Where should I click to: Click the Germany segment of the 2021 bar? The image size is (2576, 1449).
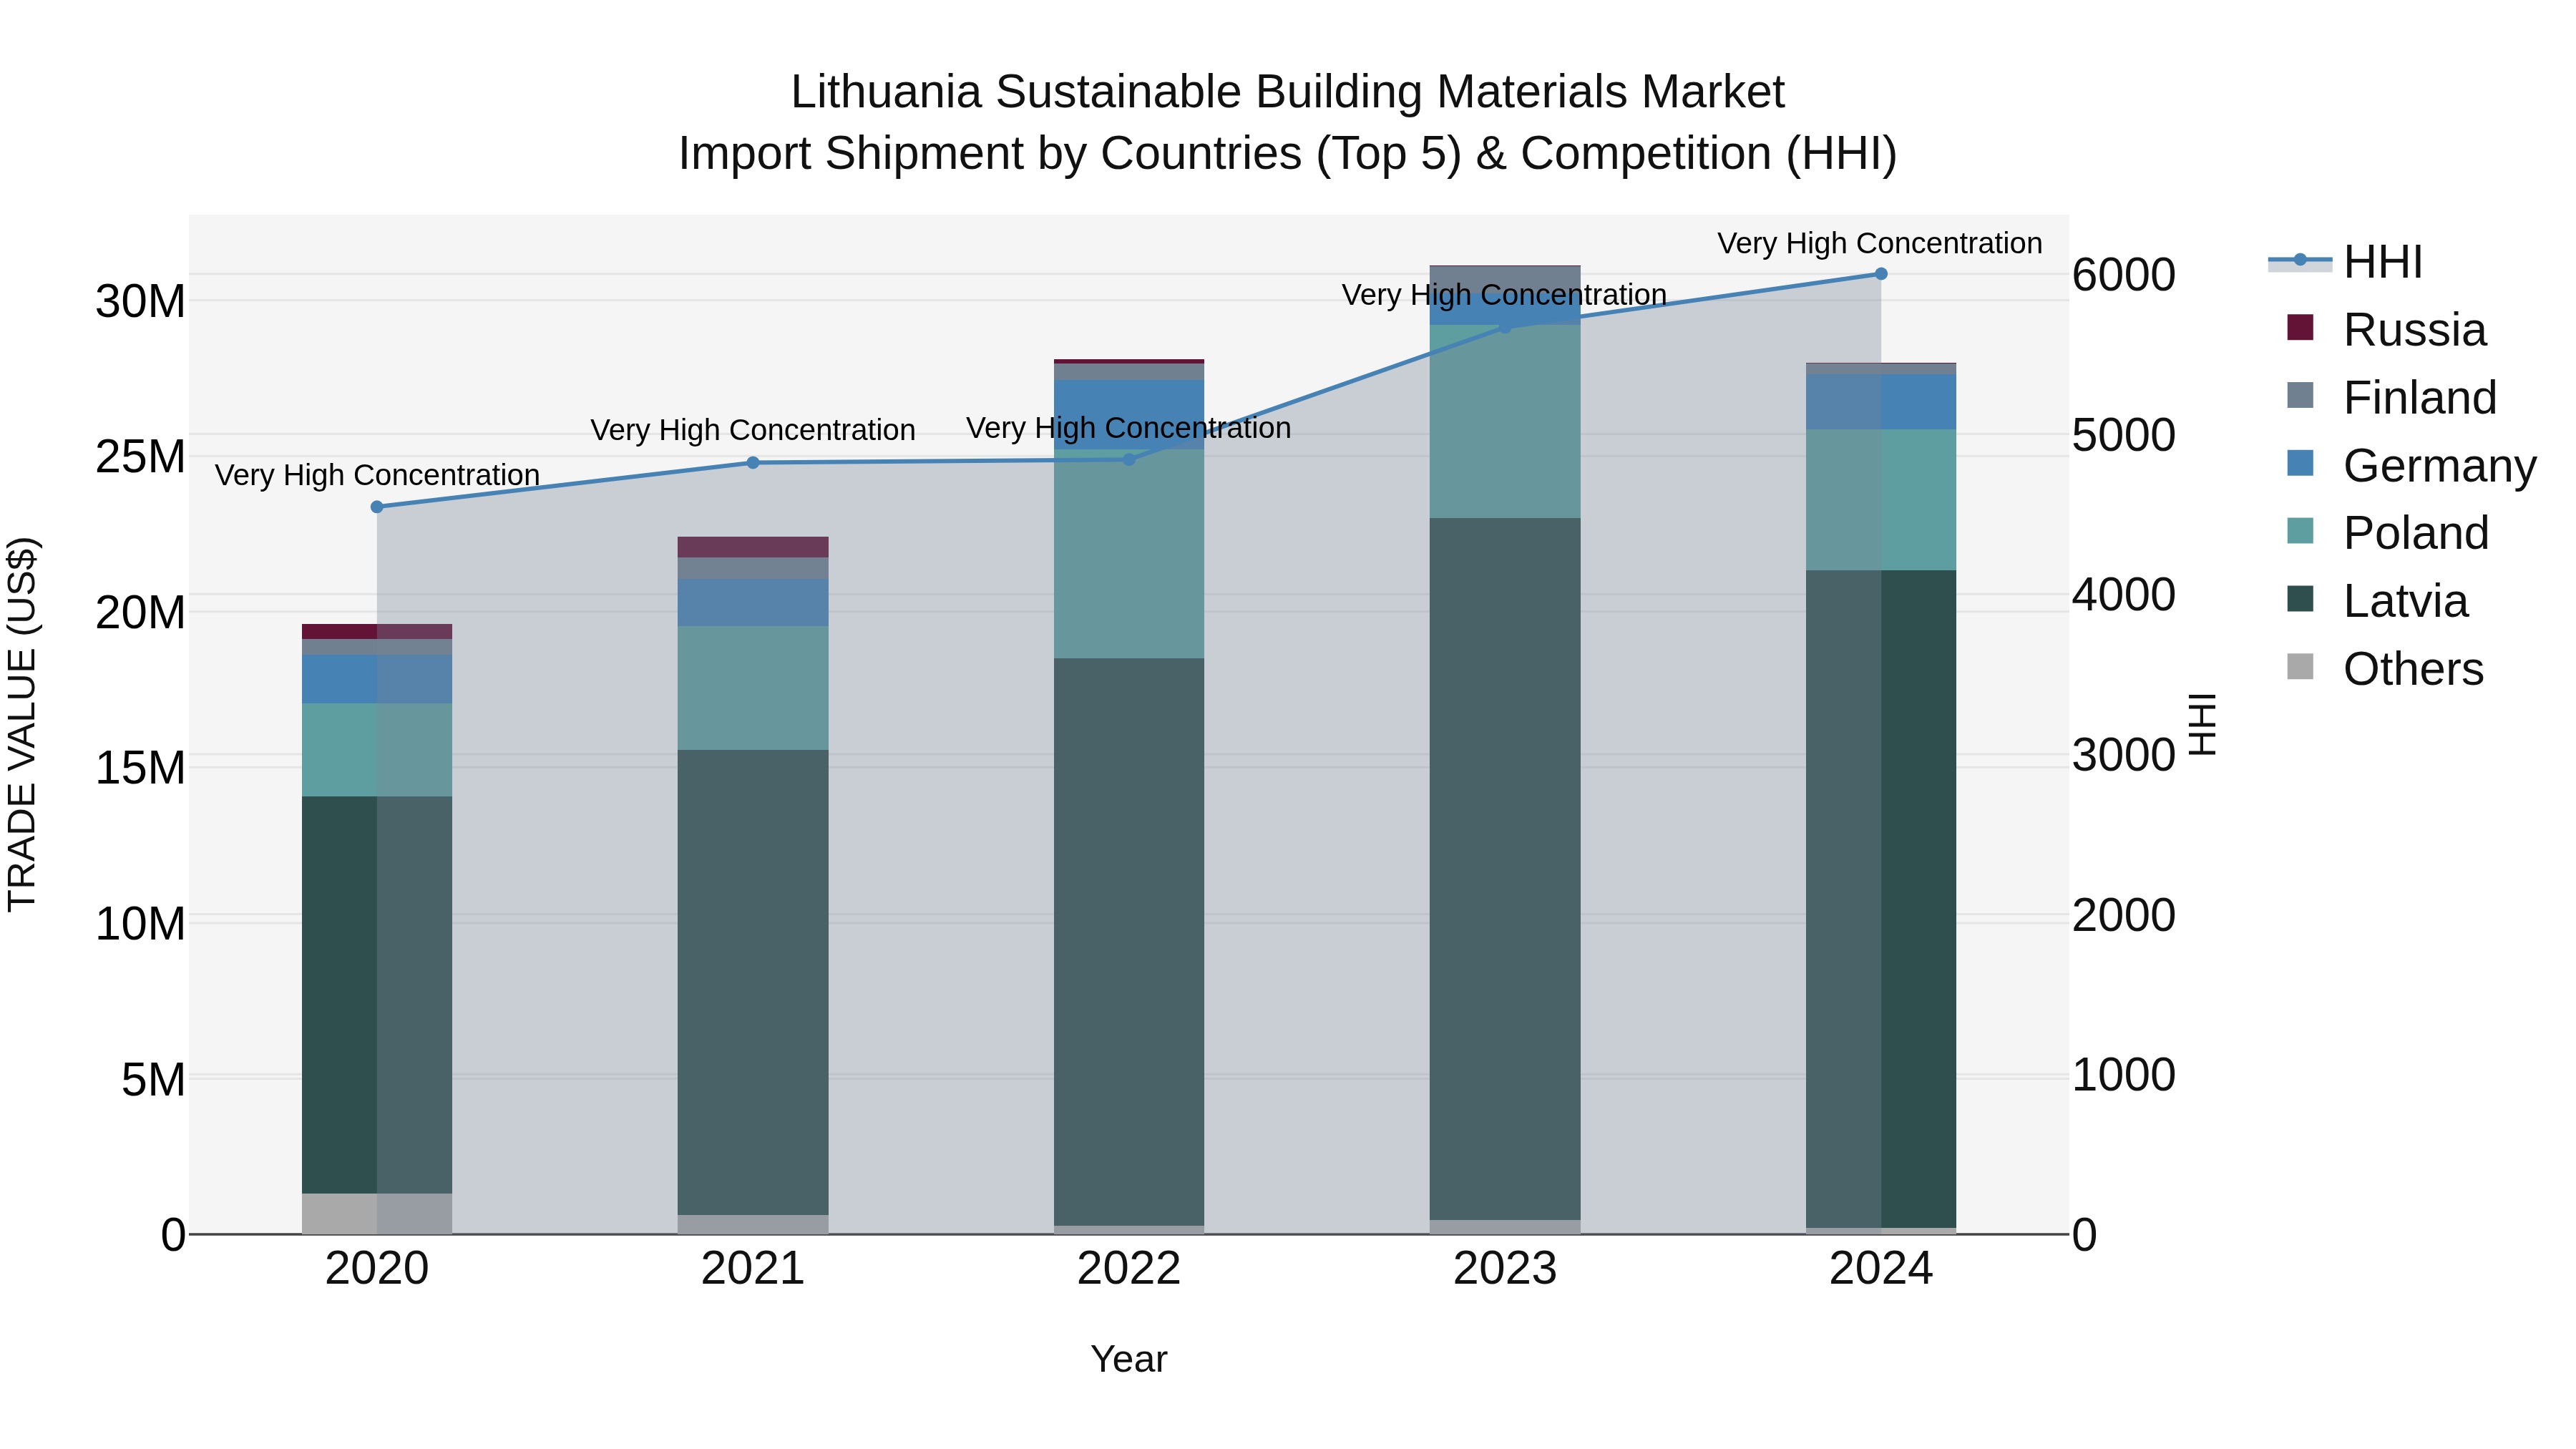pyautogui.click(x=753, y=603)
